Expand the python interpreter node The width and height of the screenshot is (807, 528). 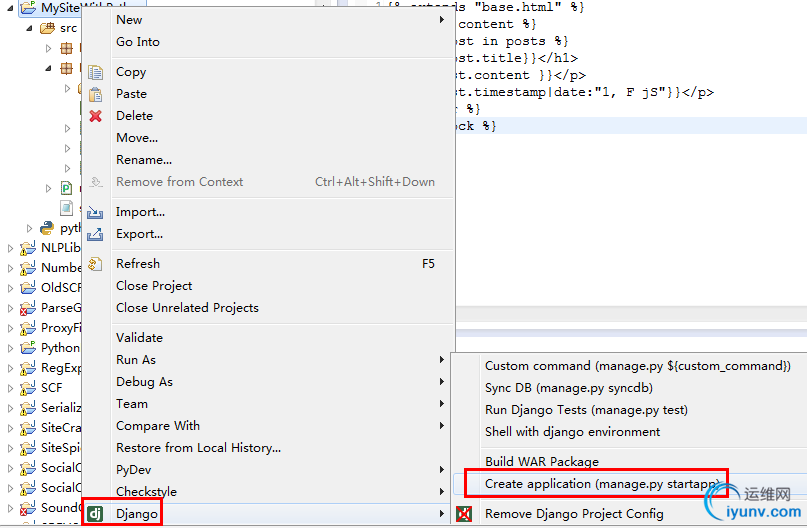[29, 228]
